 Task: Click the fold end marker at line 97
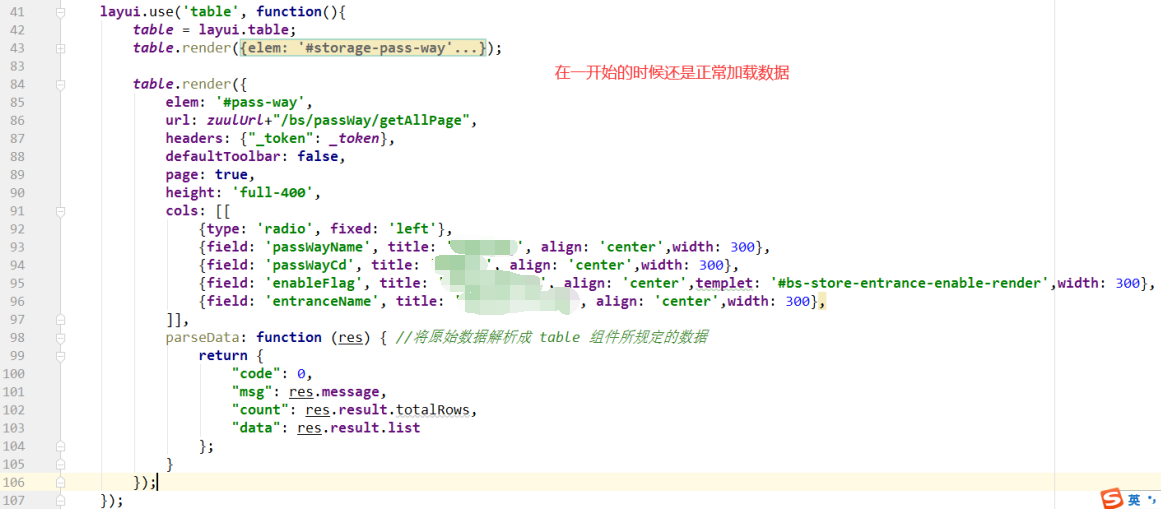pos(60,319)
